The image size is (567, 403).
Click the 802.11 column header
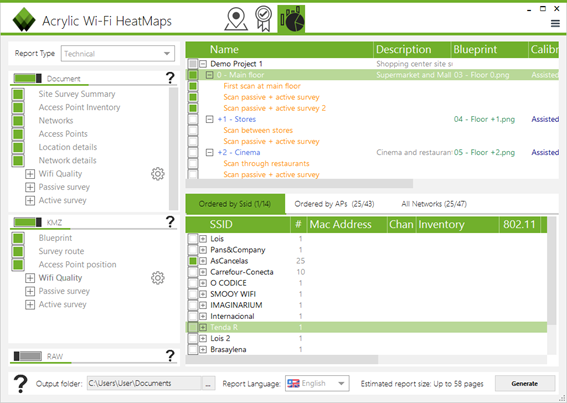[x=520, y=224]
